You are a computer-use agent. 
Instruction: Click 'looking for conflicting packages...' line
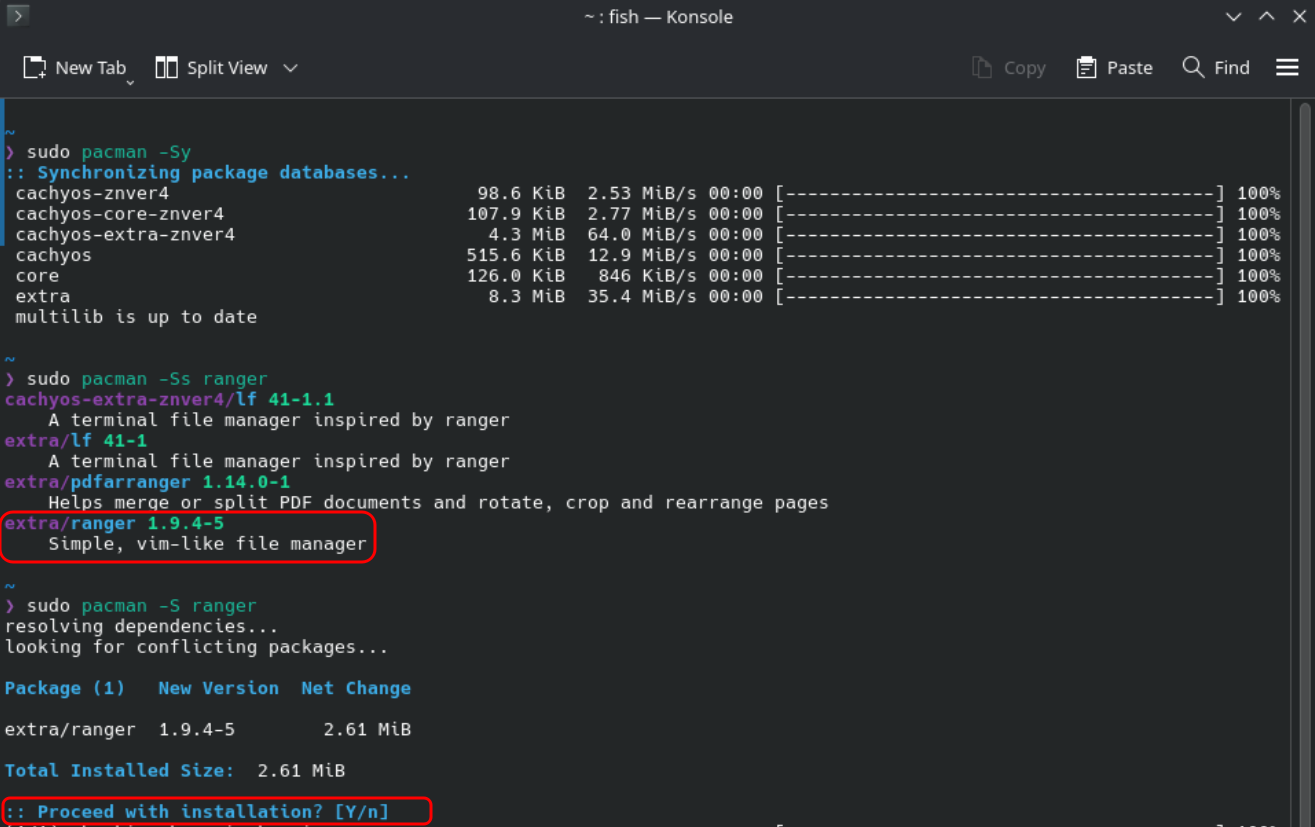(x=197, y=647)
